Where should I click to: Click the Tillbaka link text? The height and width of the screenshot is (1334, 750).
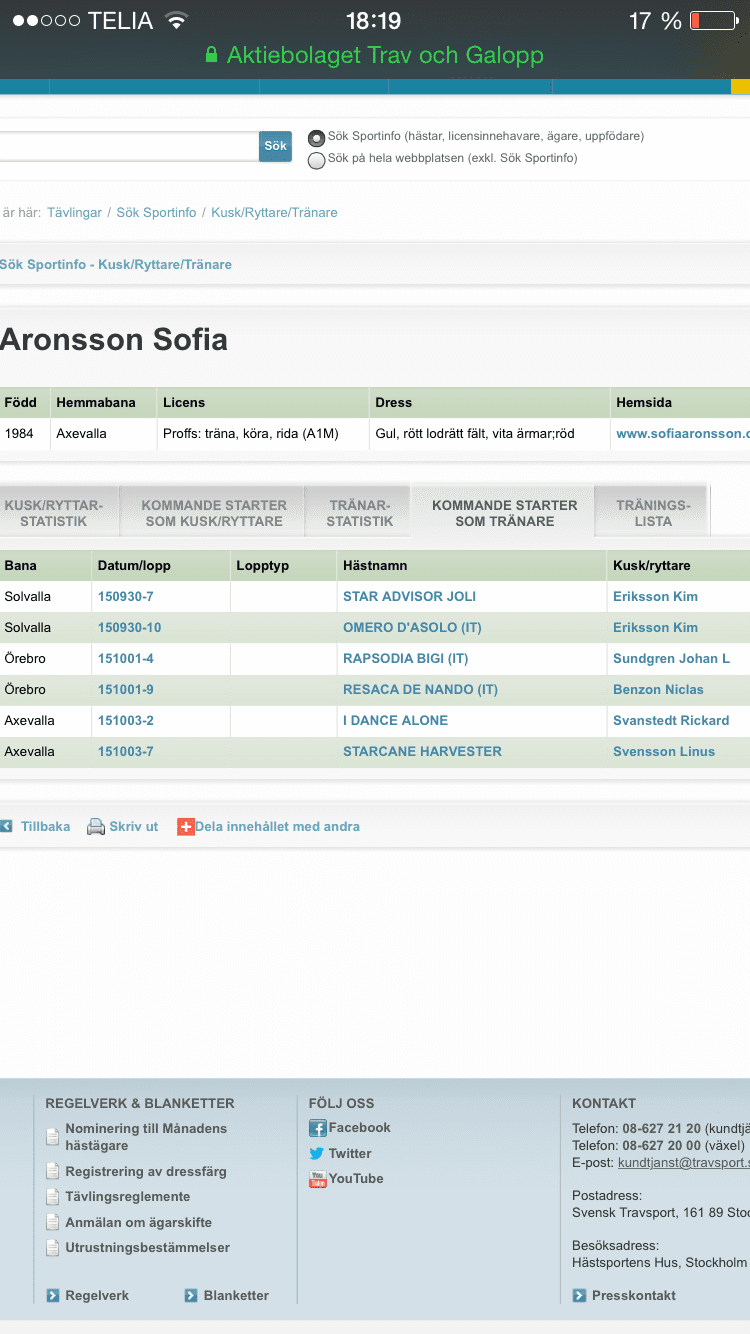coord(45,827)
